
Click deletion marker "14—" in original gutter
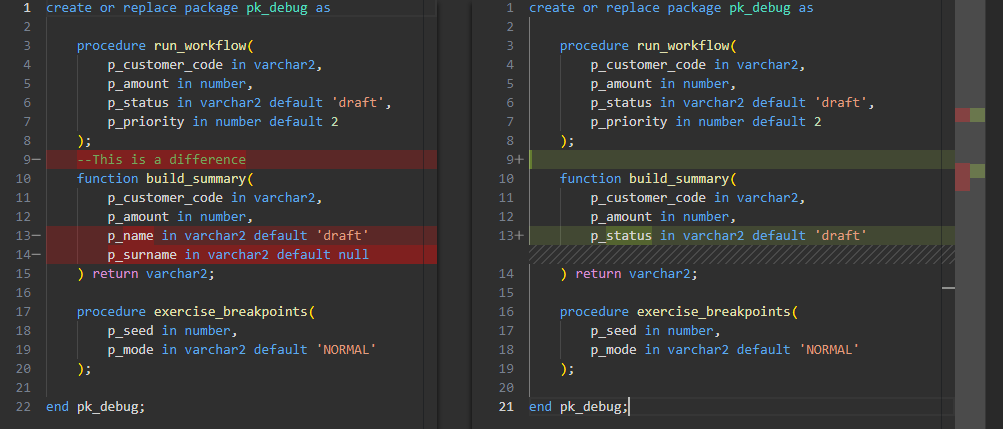28,254
